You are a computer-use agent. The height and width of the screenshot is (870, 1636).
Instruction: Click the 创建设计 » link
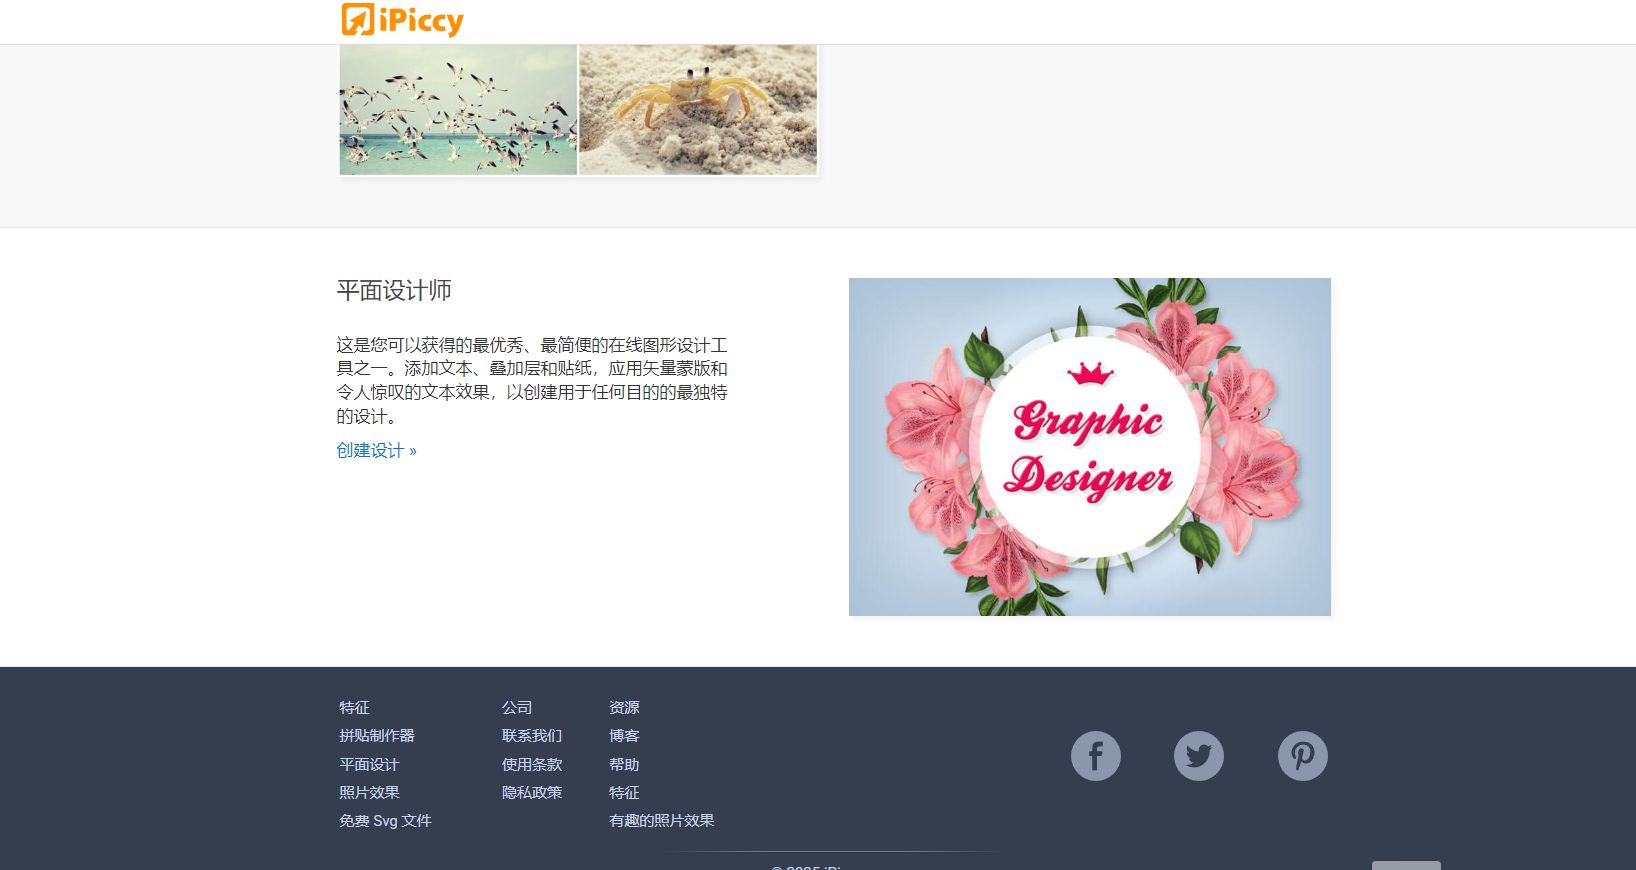pyautogui.click(x=376, y=450)
